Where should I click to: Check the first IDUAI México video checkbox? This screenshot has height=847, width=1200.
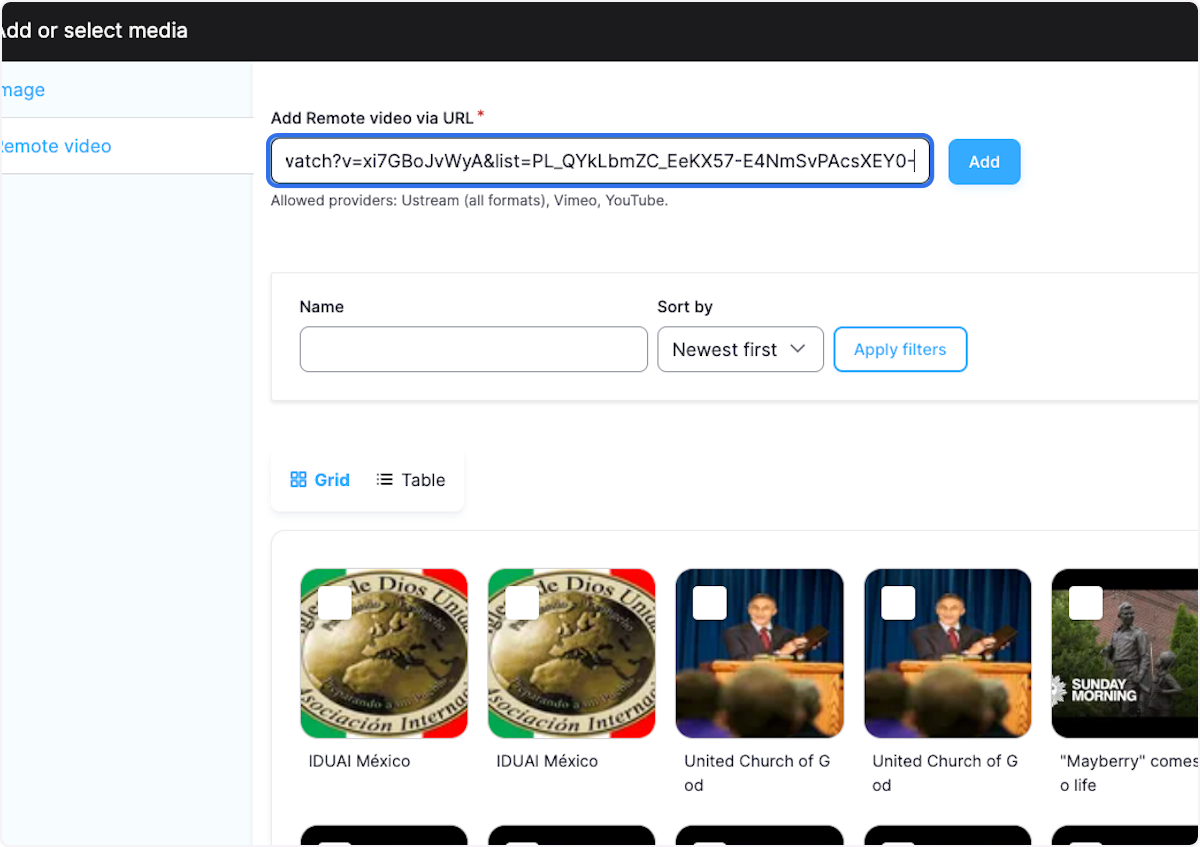(x=334, y=602)
